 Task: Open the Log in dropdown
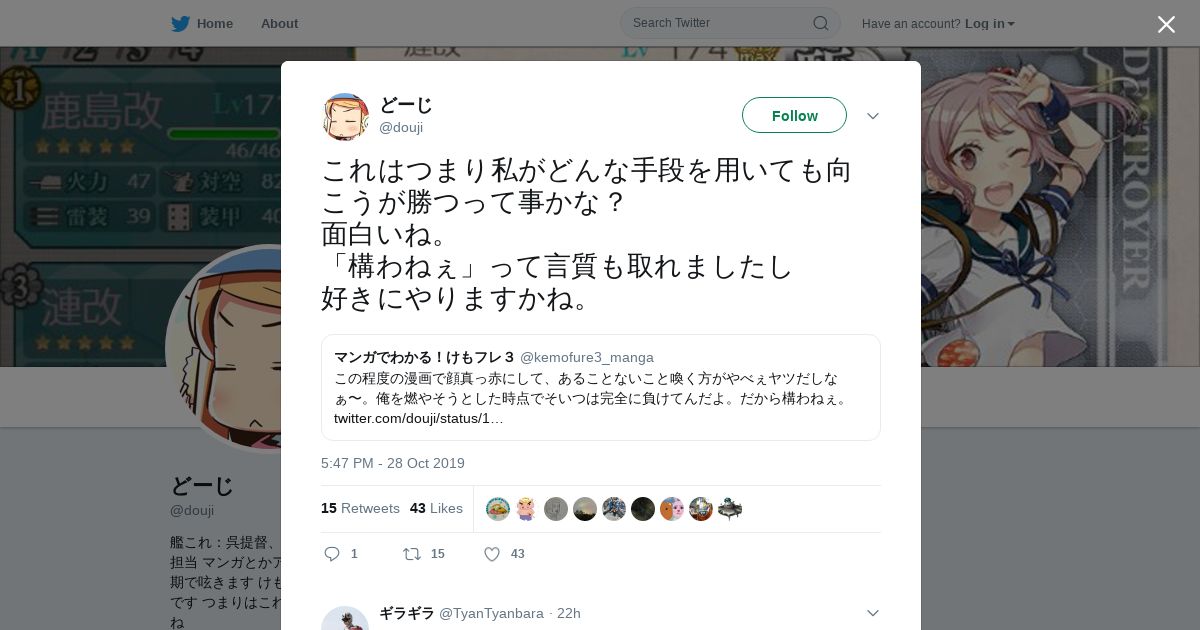[990, 23]
